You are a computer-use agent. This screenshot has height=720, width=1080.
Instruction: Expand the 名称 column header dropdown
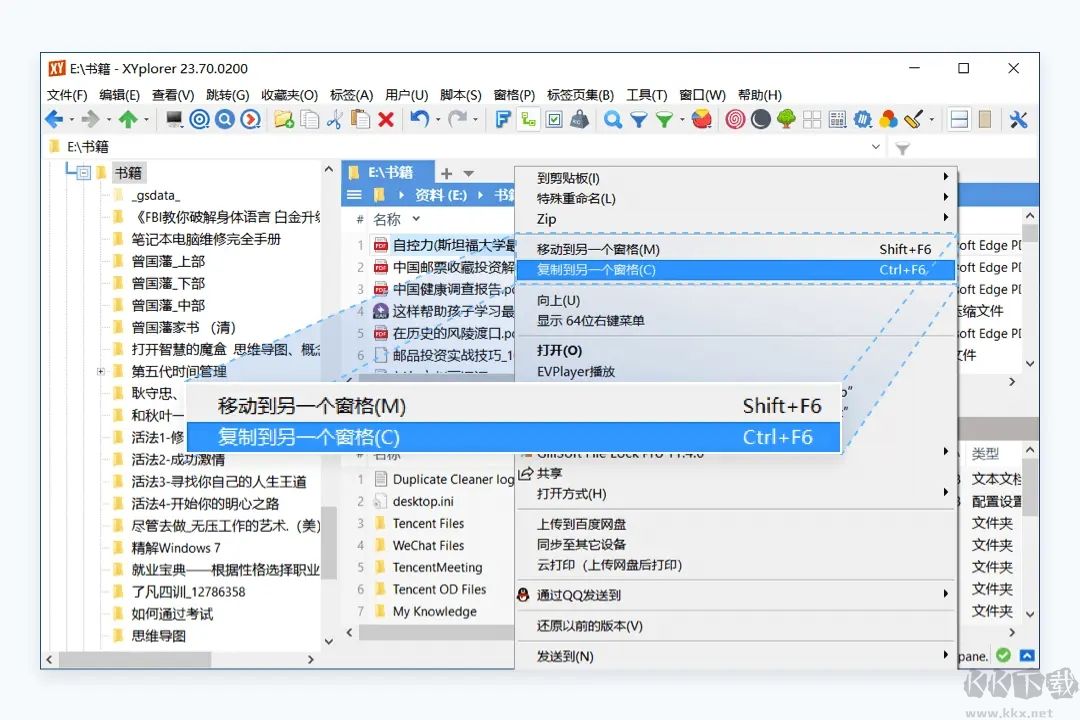415,219
